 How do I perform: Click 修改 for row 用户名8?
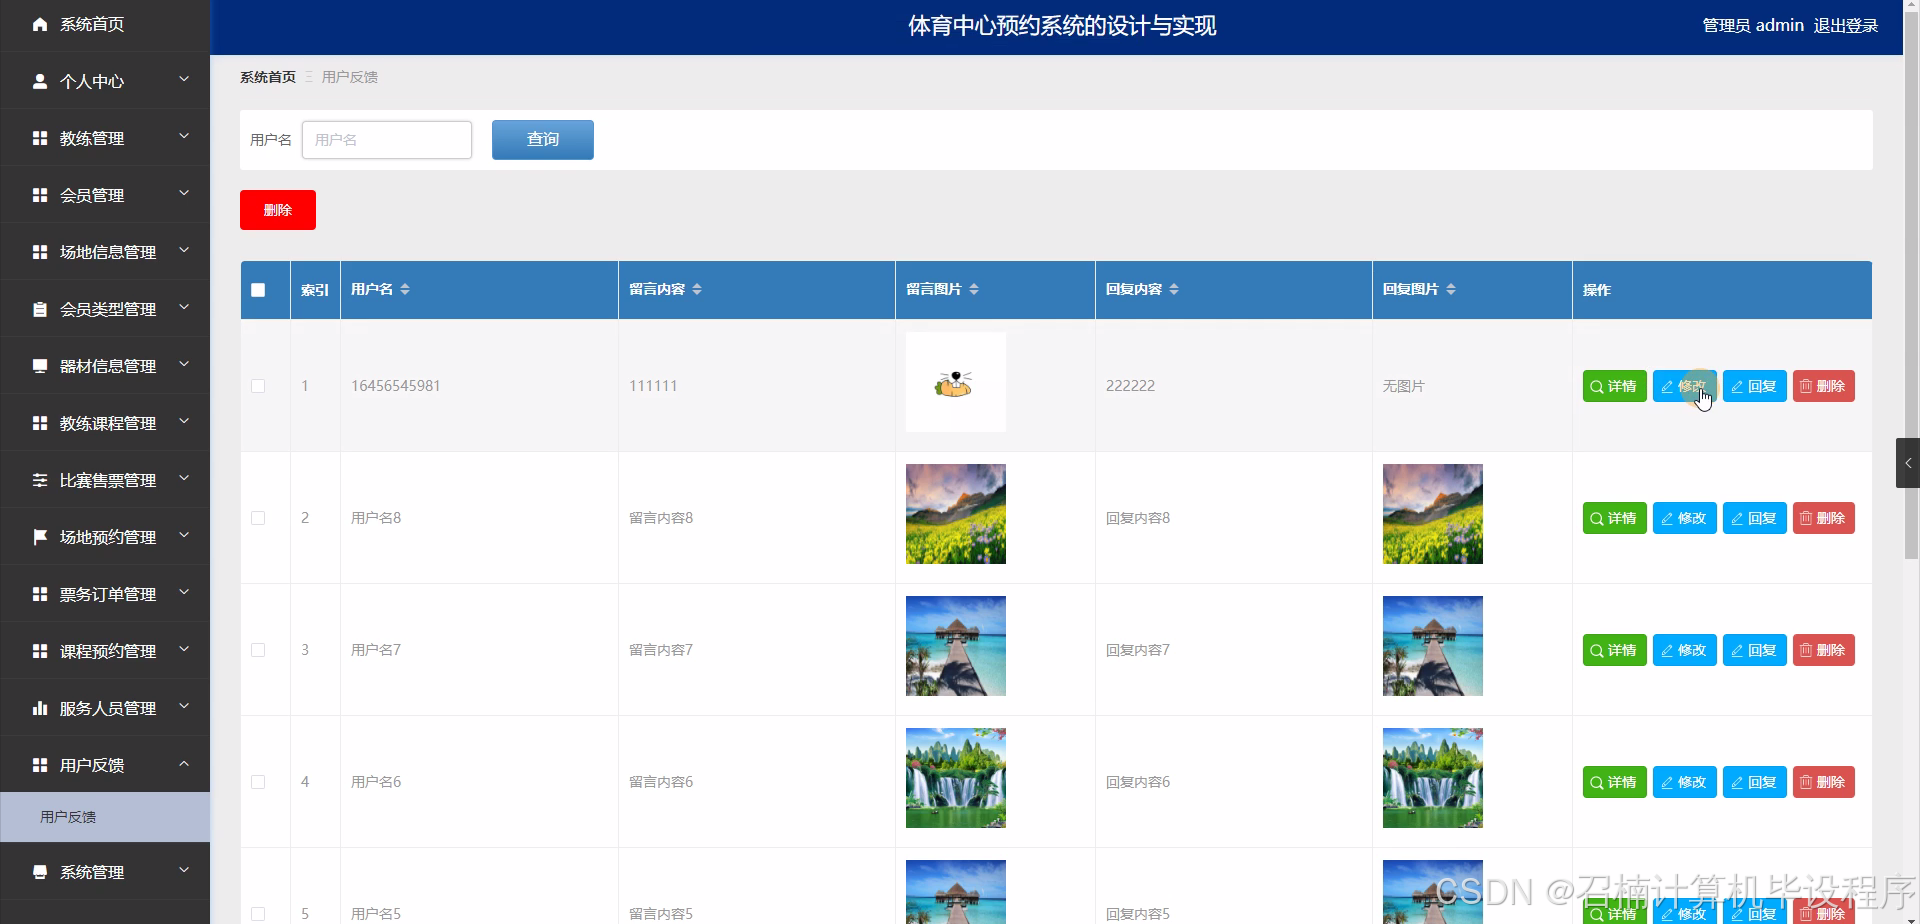click(x=1685, y=518)
